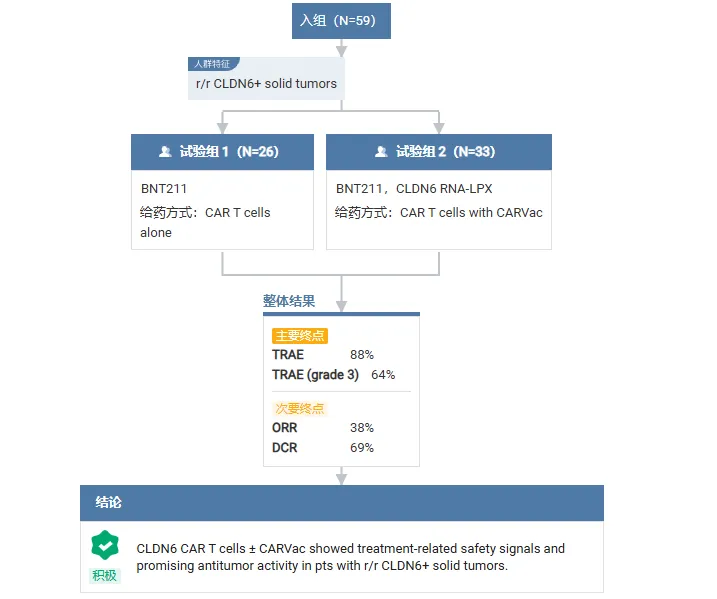Select the 试验组 1 (N=26) header
The width and height of the screenshot is (717, 599).
coord(229,152)
